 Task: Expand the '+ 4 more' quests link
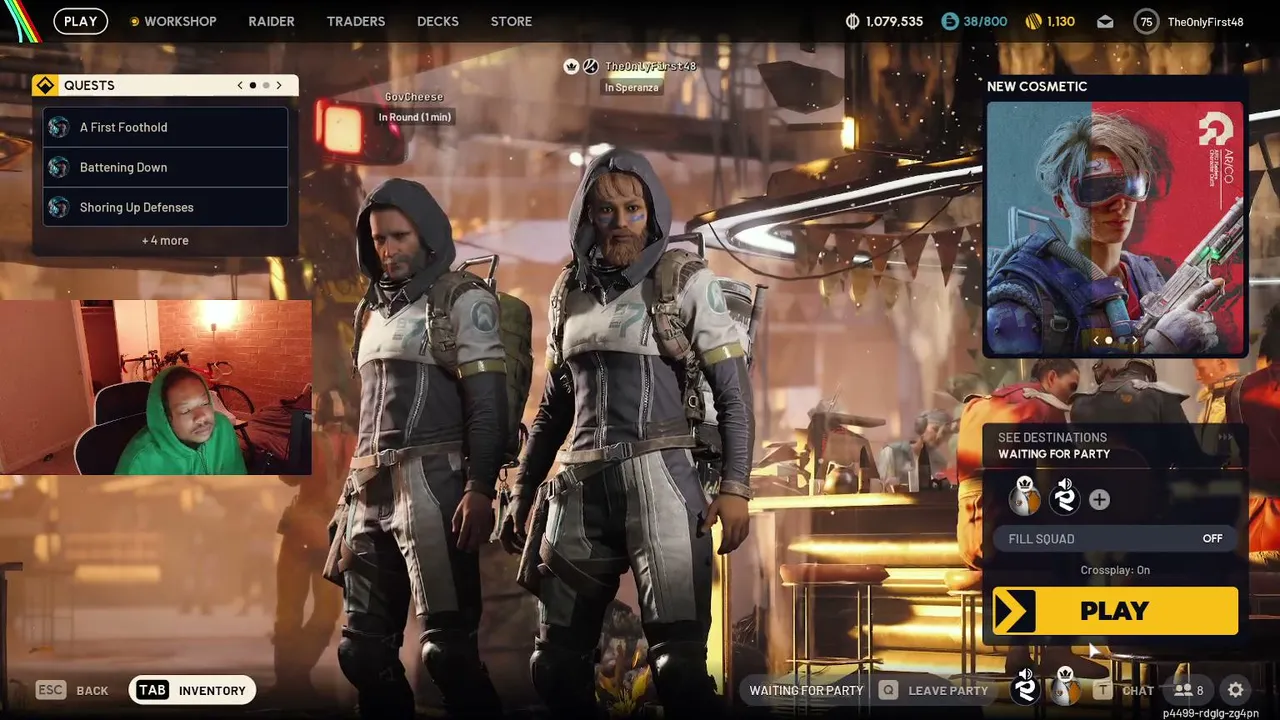click(165, 240)
